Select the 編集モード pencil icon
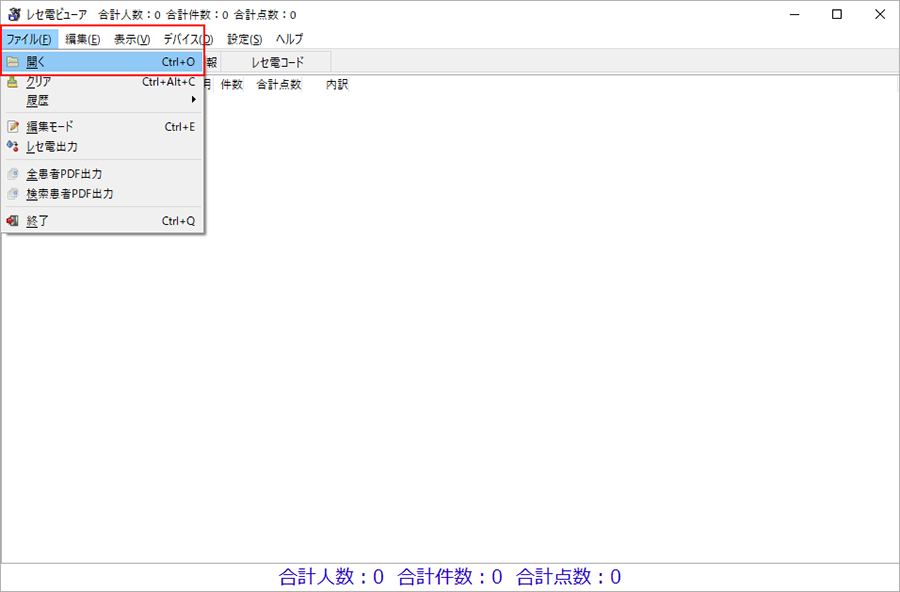This screenshot has width=900, height=592. click(x=13, y=127)
